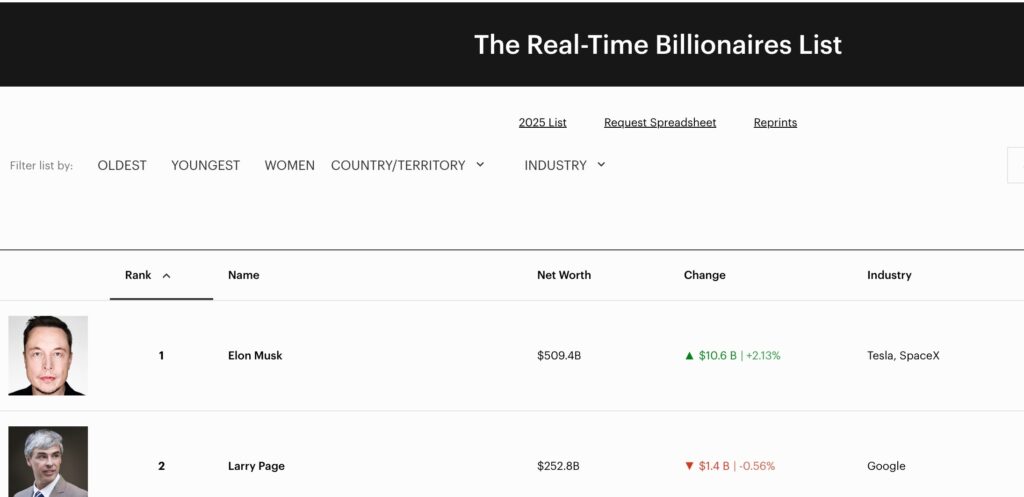
Task: Click the Elon Musk name
Action: (x=255, y=355)
